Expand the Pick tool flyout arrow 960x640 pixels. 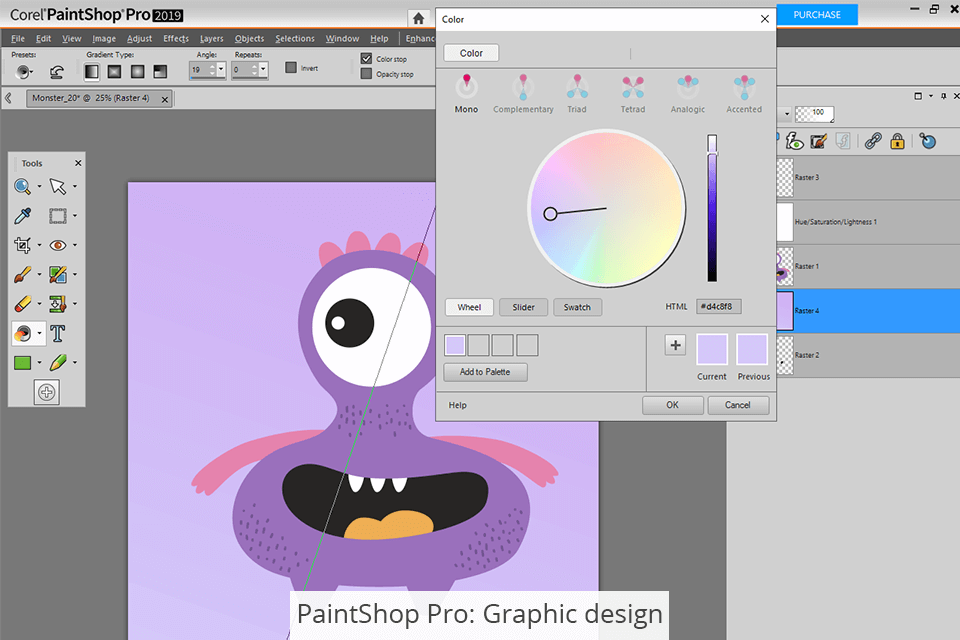coord(75,186)
